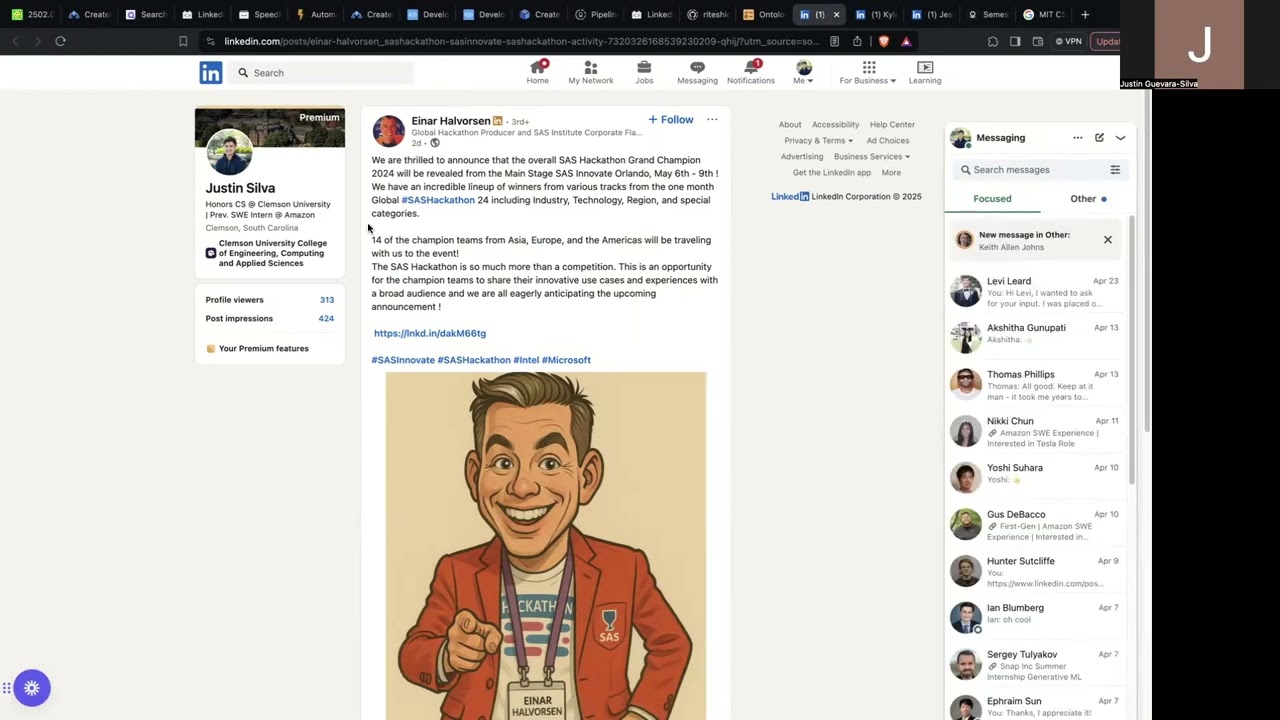
Task: Open the #SASHackathon hashtag in post text
Action: (x=438, y=200)
